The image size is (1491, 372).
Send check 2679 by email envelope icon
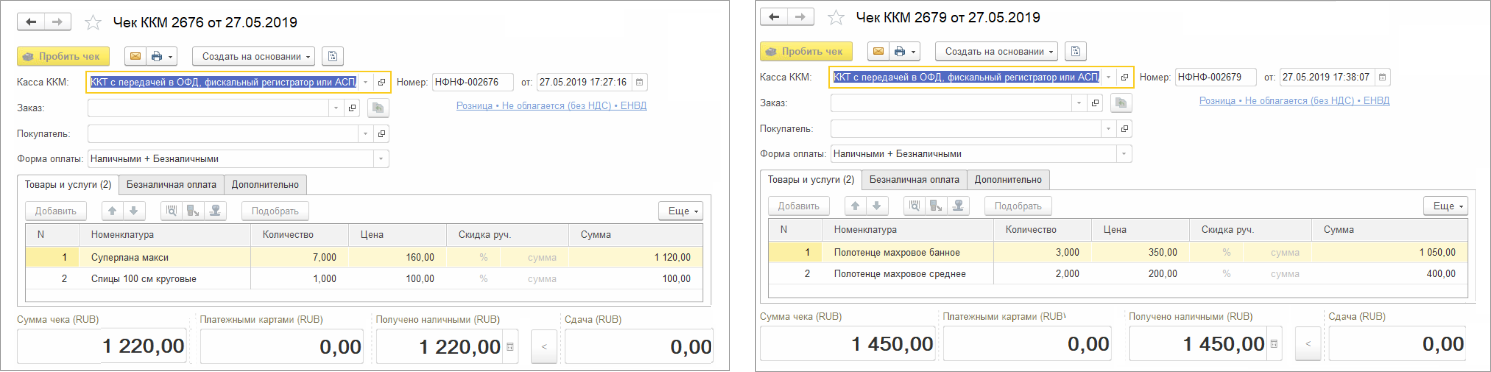point(879,51)
